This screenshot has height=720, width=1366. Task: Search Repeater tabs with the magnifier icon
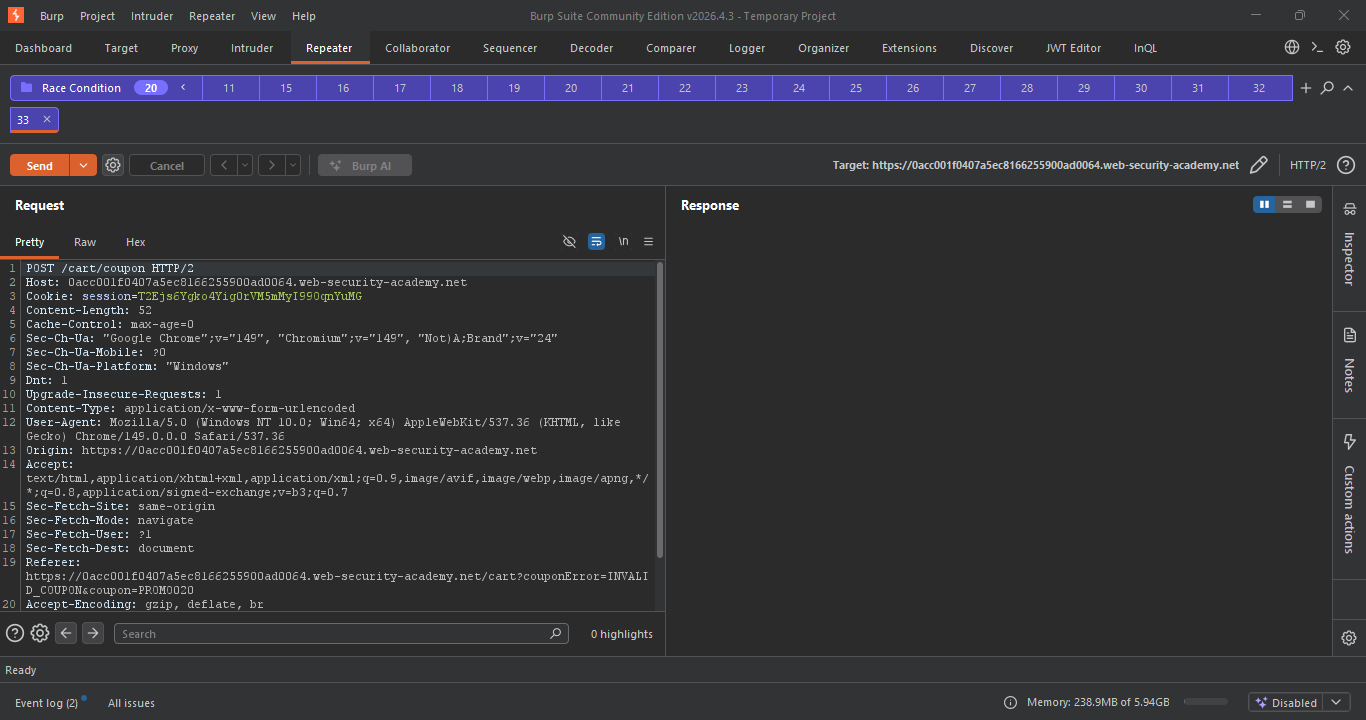(1327, 88)
